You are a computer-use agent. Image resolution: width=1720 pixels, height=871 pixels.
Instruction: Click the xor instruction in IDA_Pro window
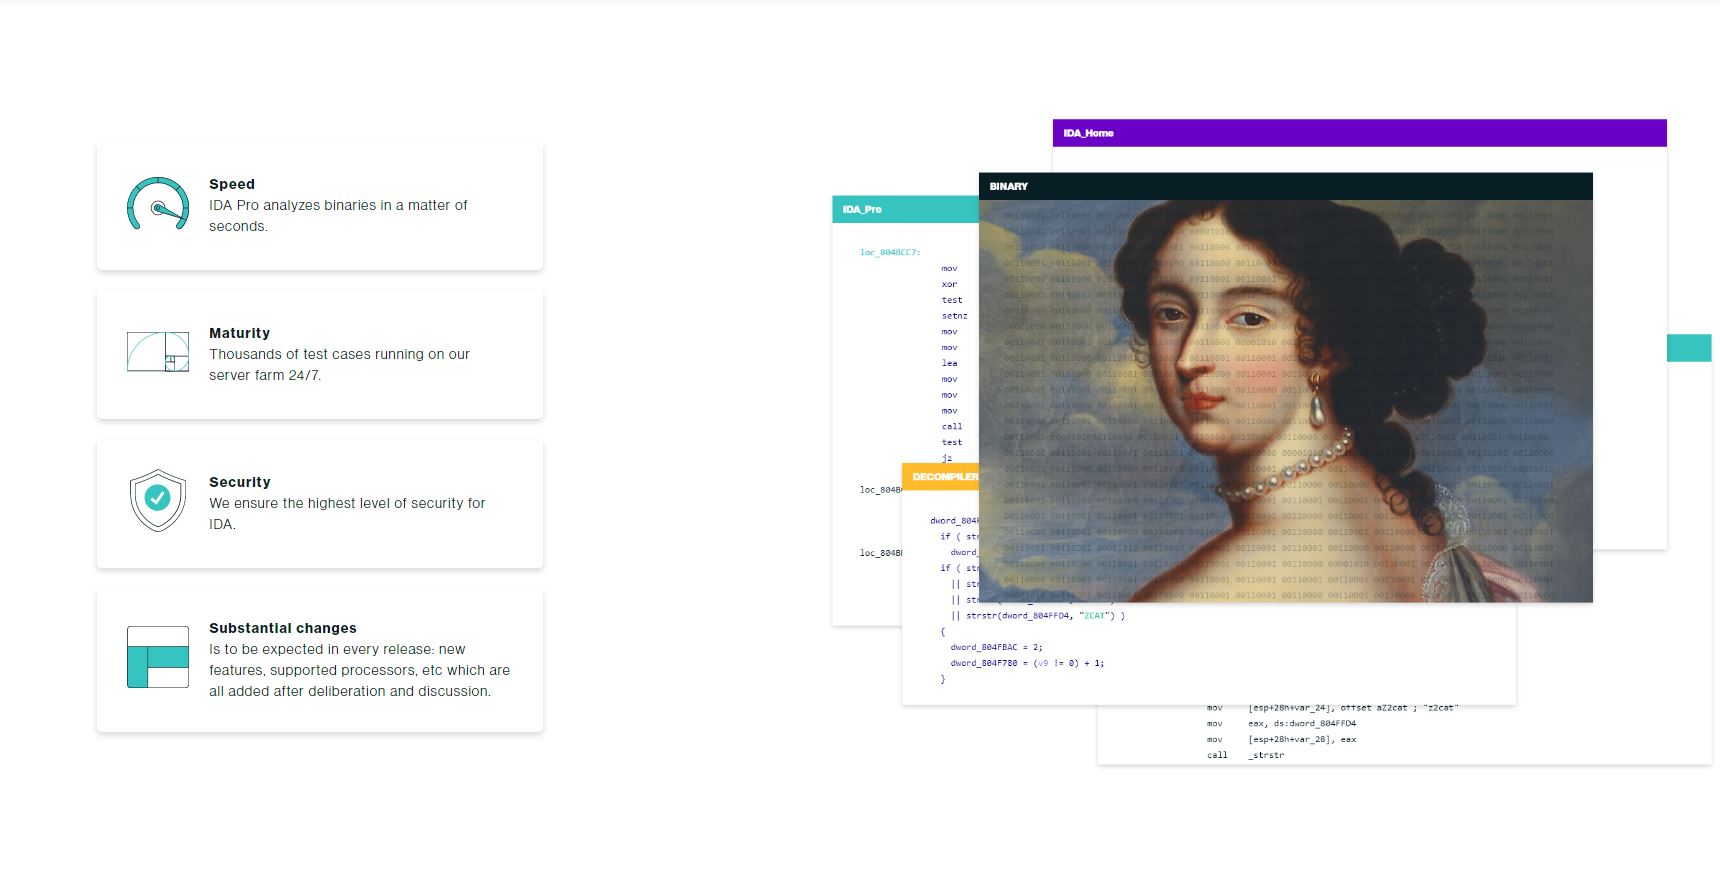tap(949, 284)
